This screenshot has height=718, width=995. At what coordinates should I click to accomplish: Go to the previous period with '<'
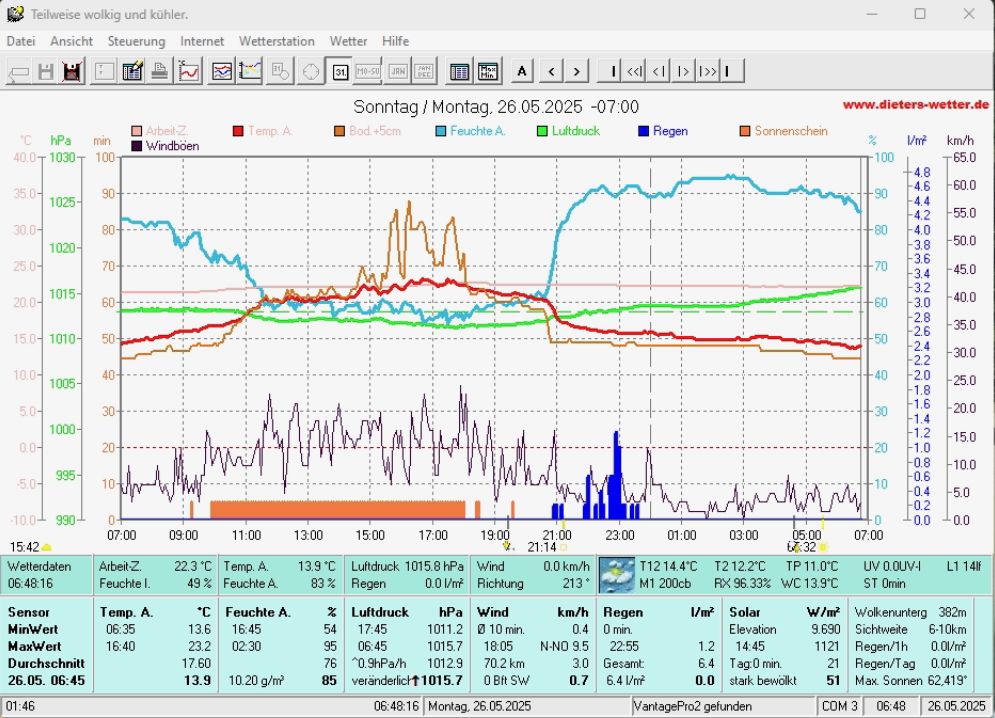[551, 71]
